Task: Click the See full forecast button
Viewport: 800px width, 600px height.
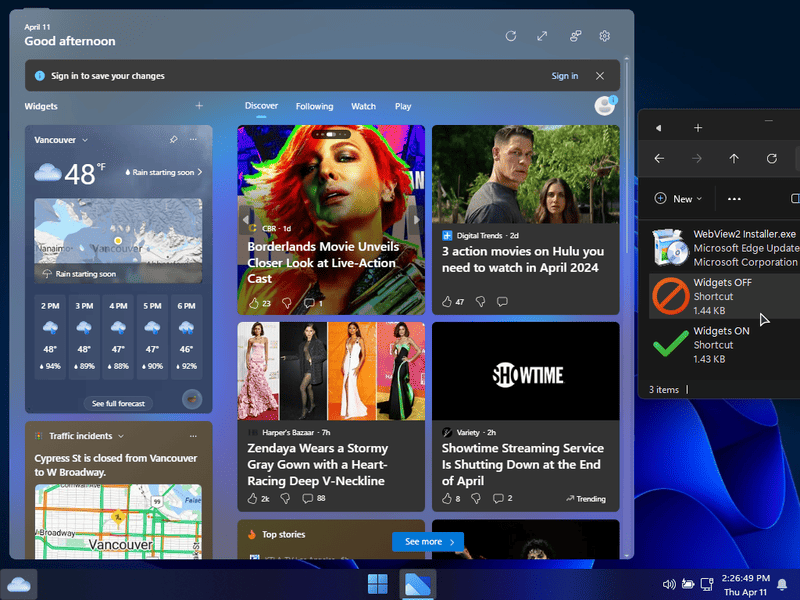Action: [x=118, y=404]
